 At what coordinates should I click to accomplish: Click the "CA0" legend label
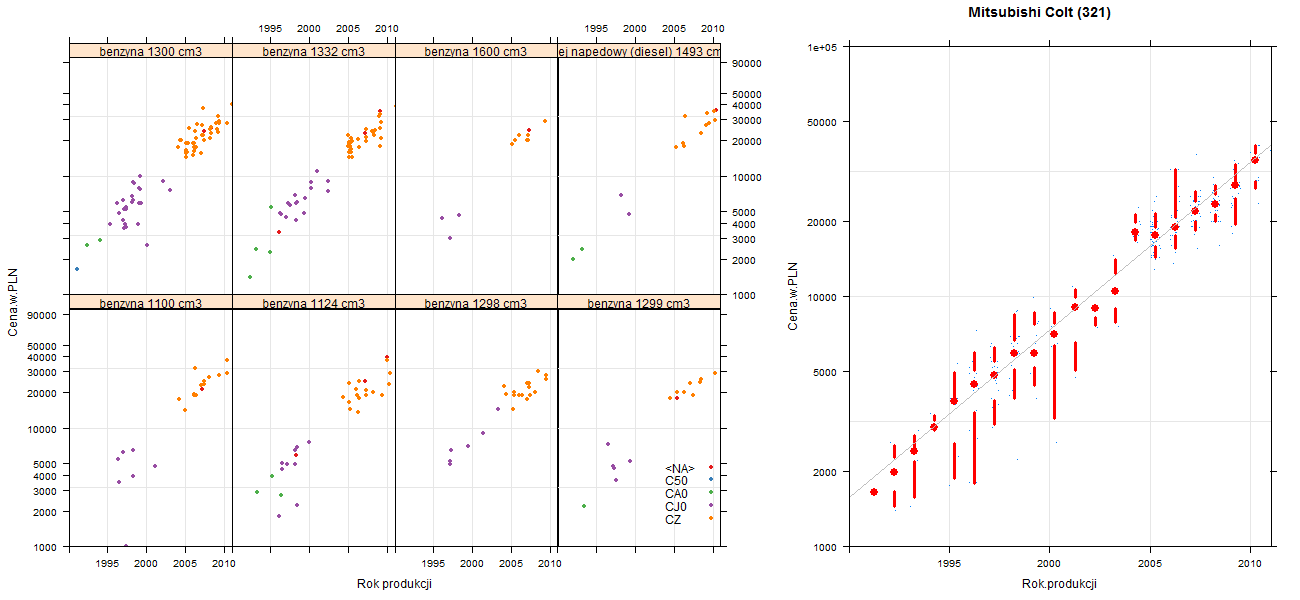(677, 494)
